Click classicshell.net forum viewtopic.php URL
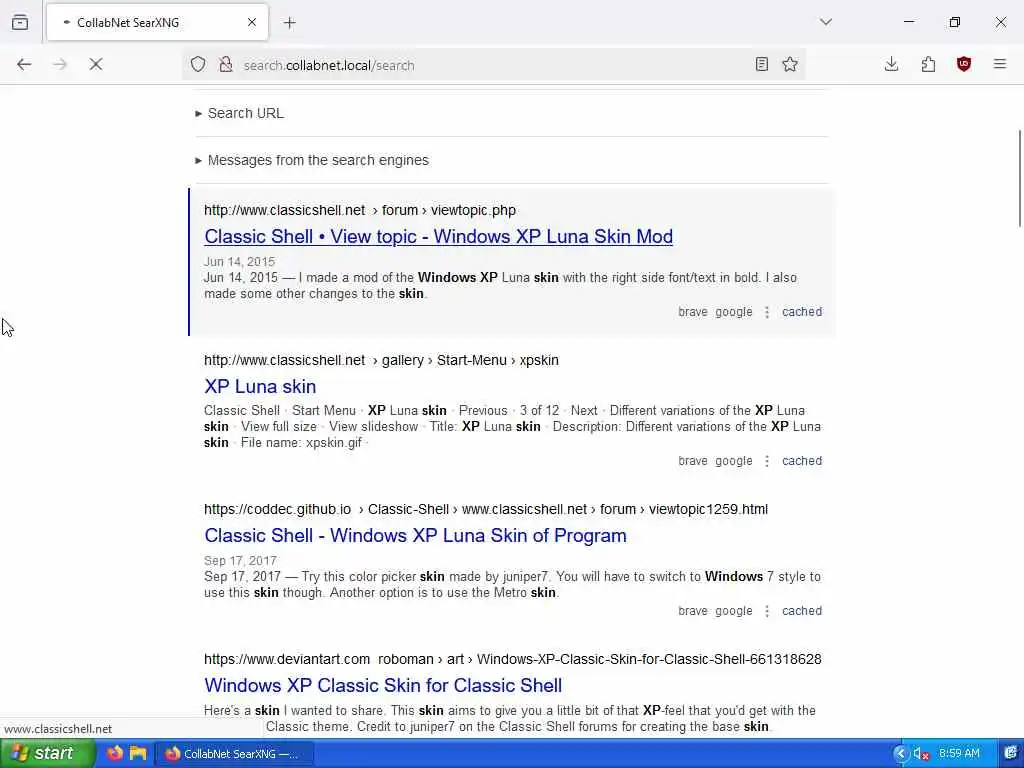Image resolution: width=1024 pixels, height=768 pixels. point(360,210)
